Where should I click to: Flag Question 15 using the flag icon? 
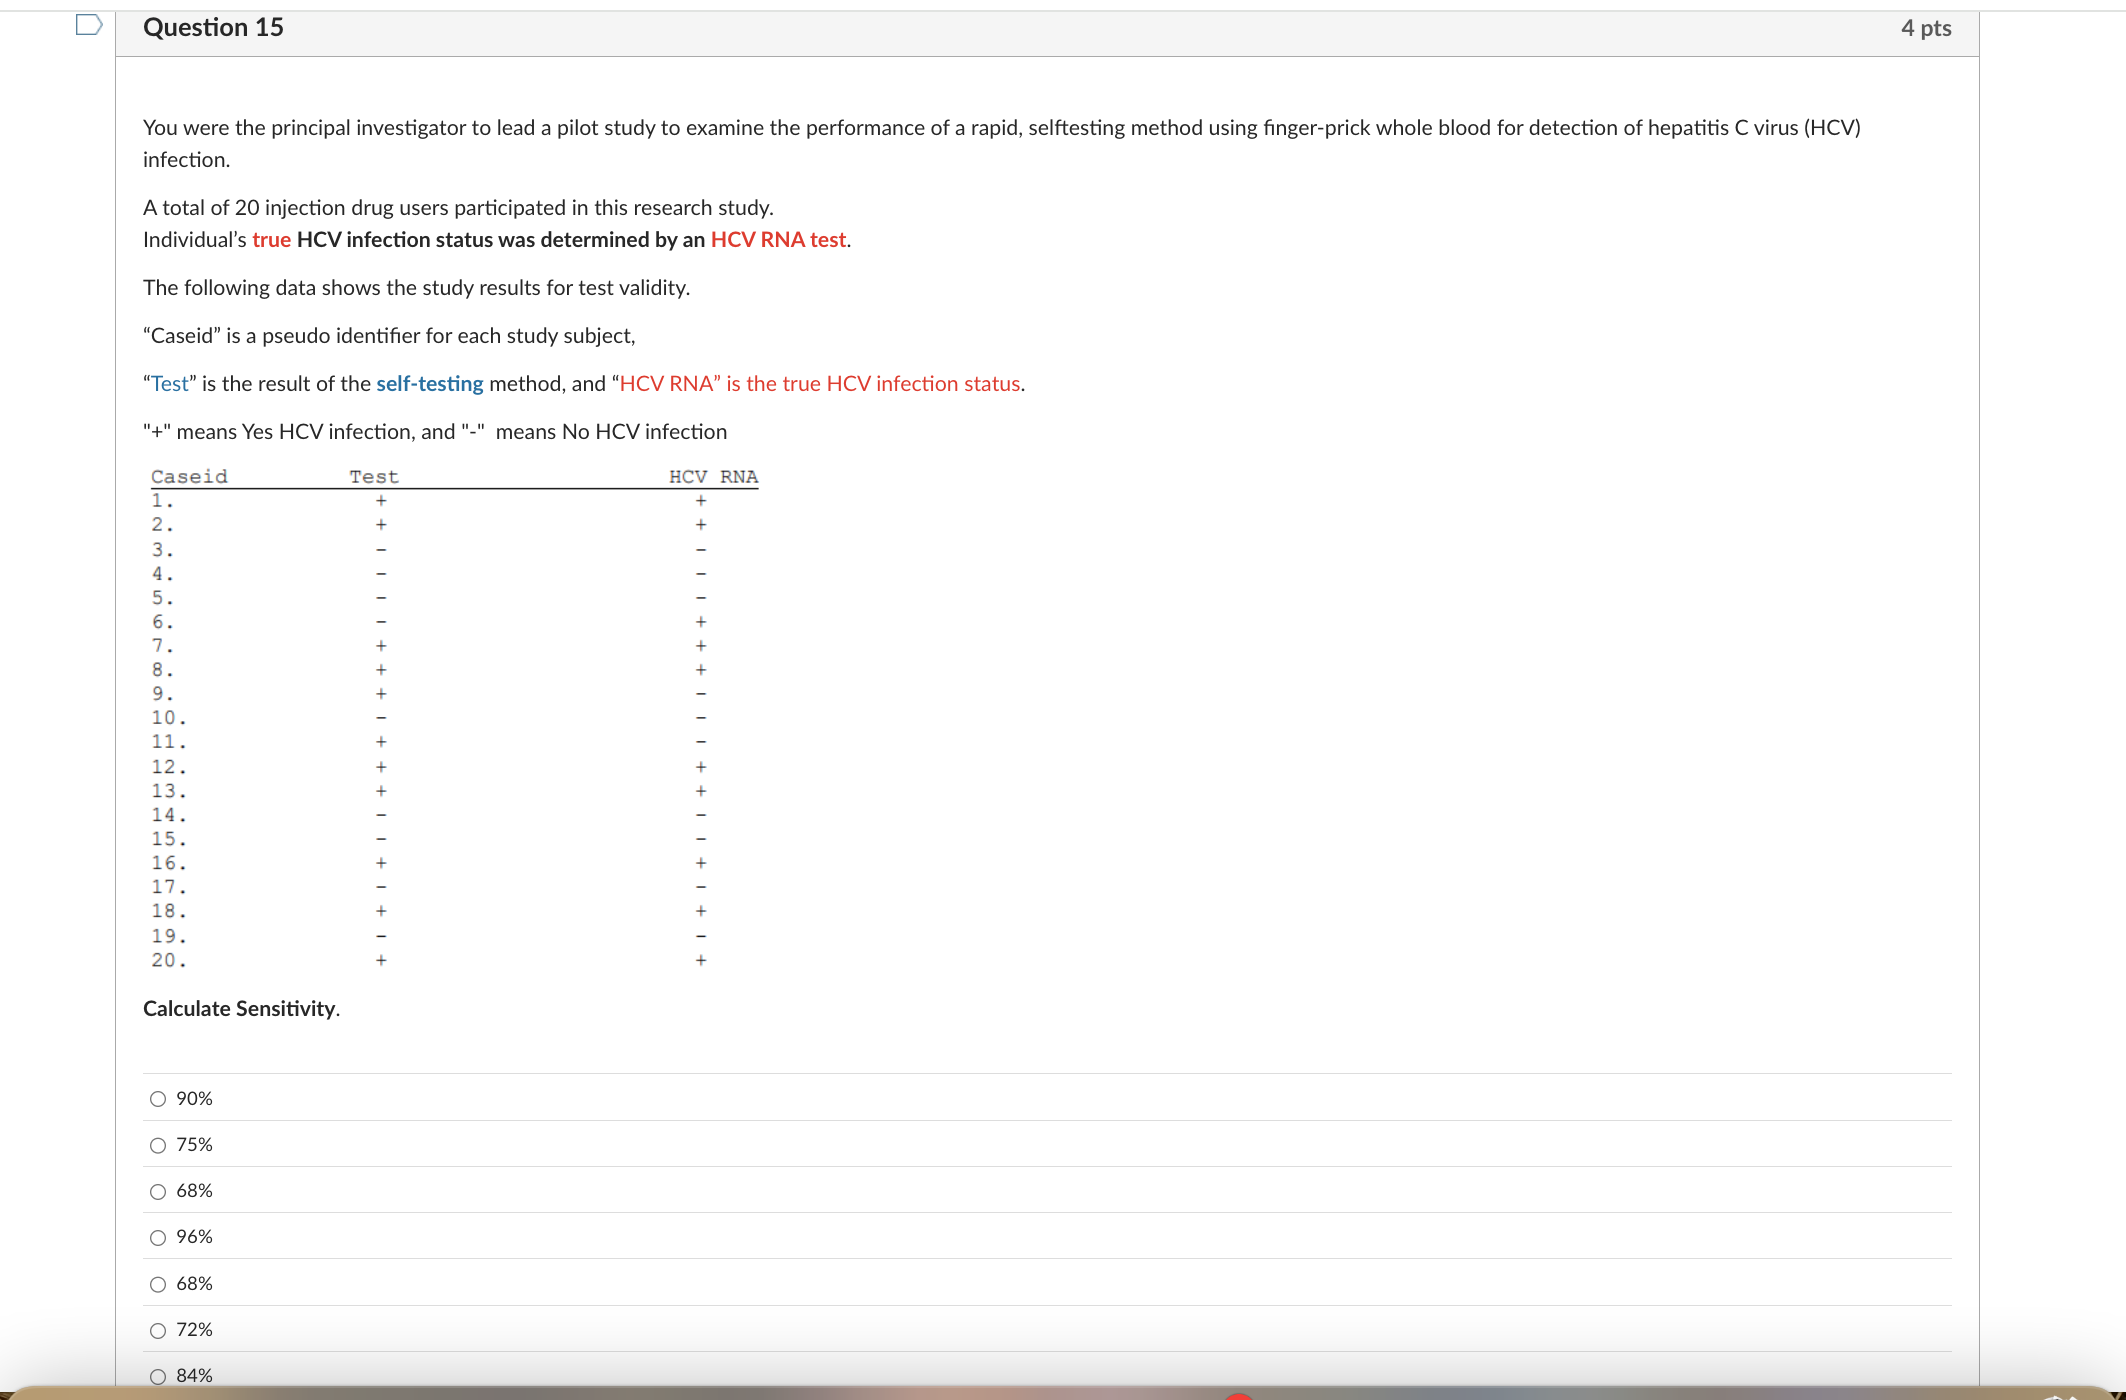point(89,25)
